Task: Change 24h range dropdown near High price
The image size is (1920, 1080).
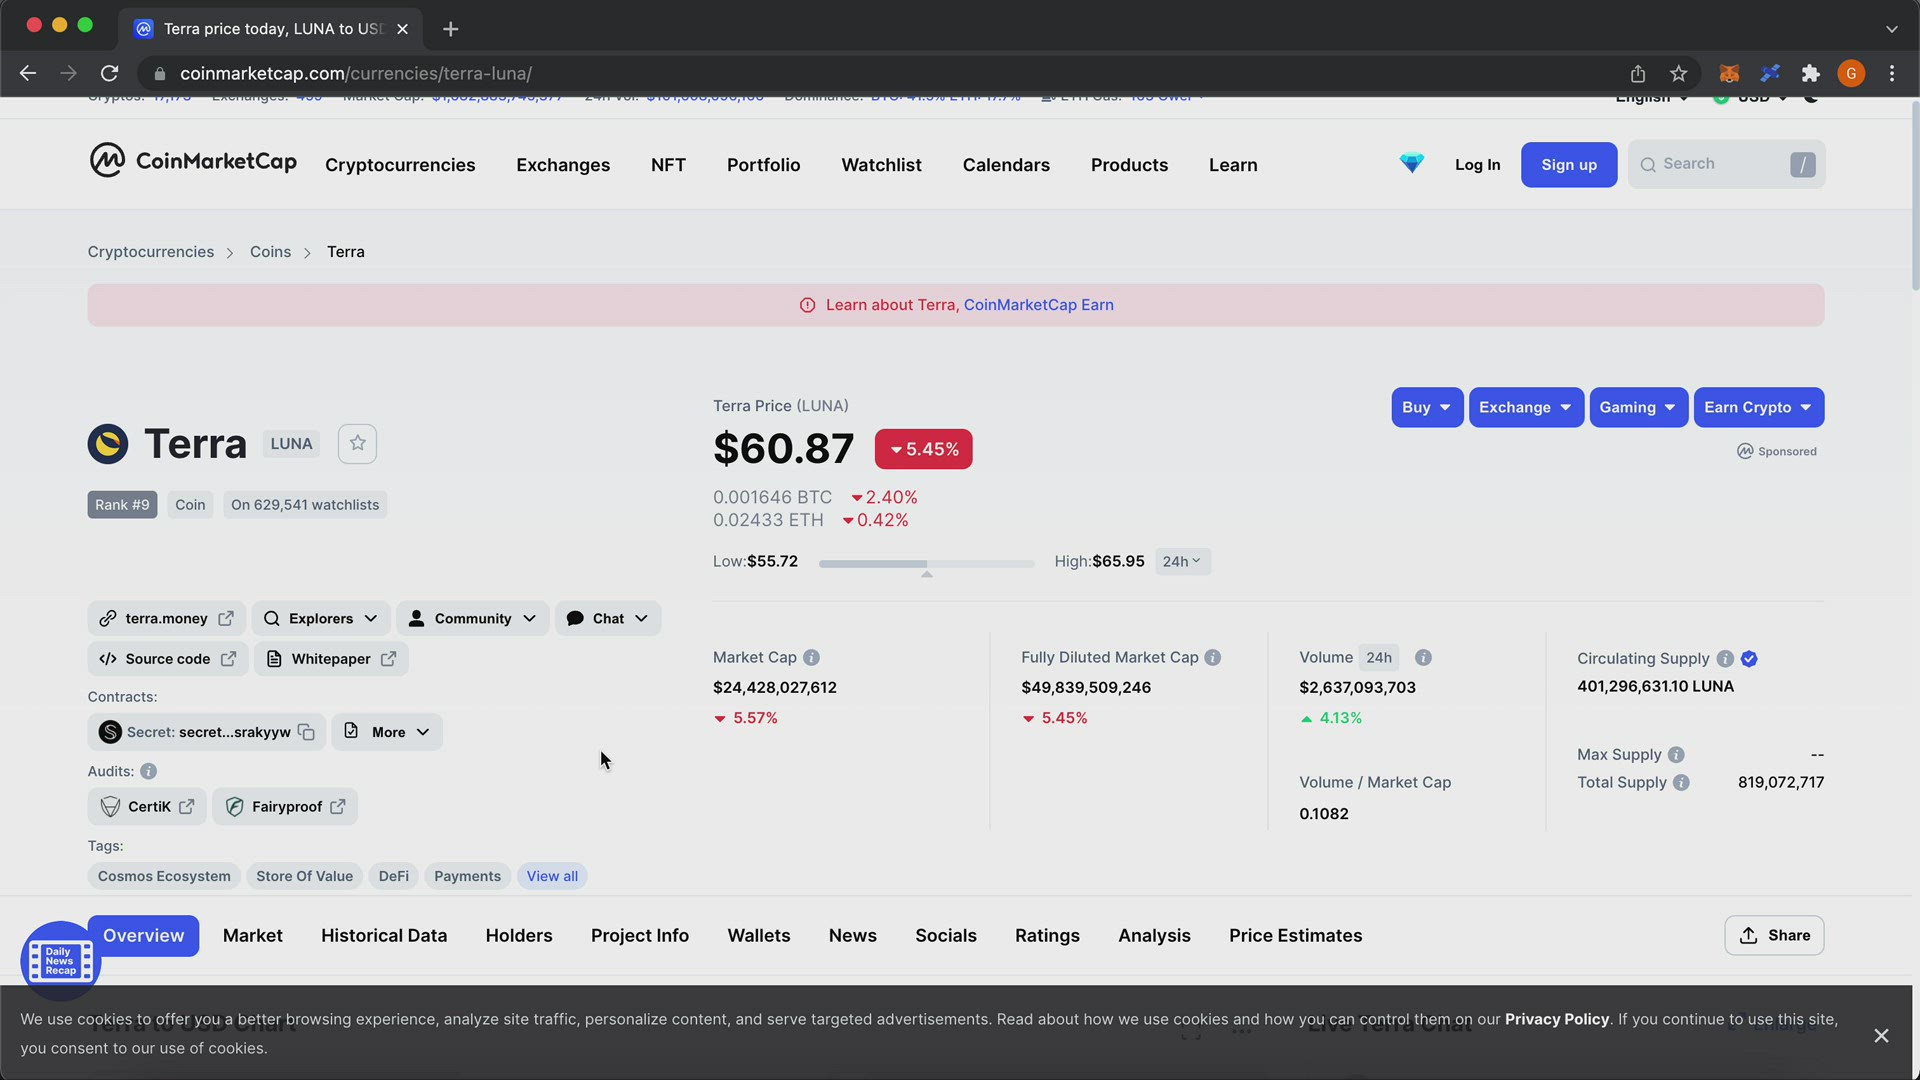Action: pos(1182,562)
